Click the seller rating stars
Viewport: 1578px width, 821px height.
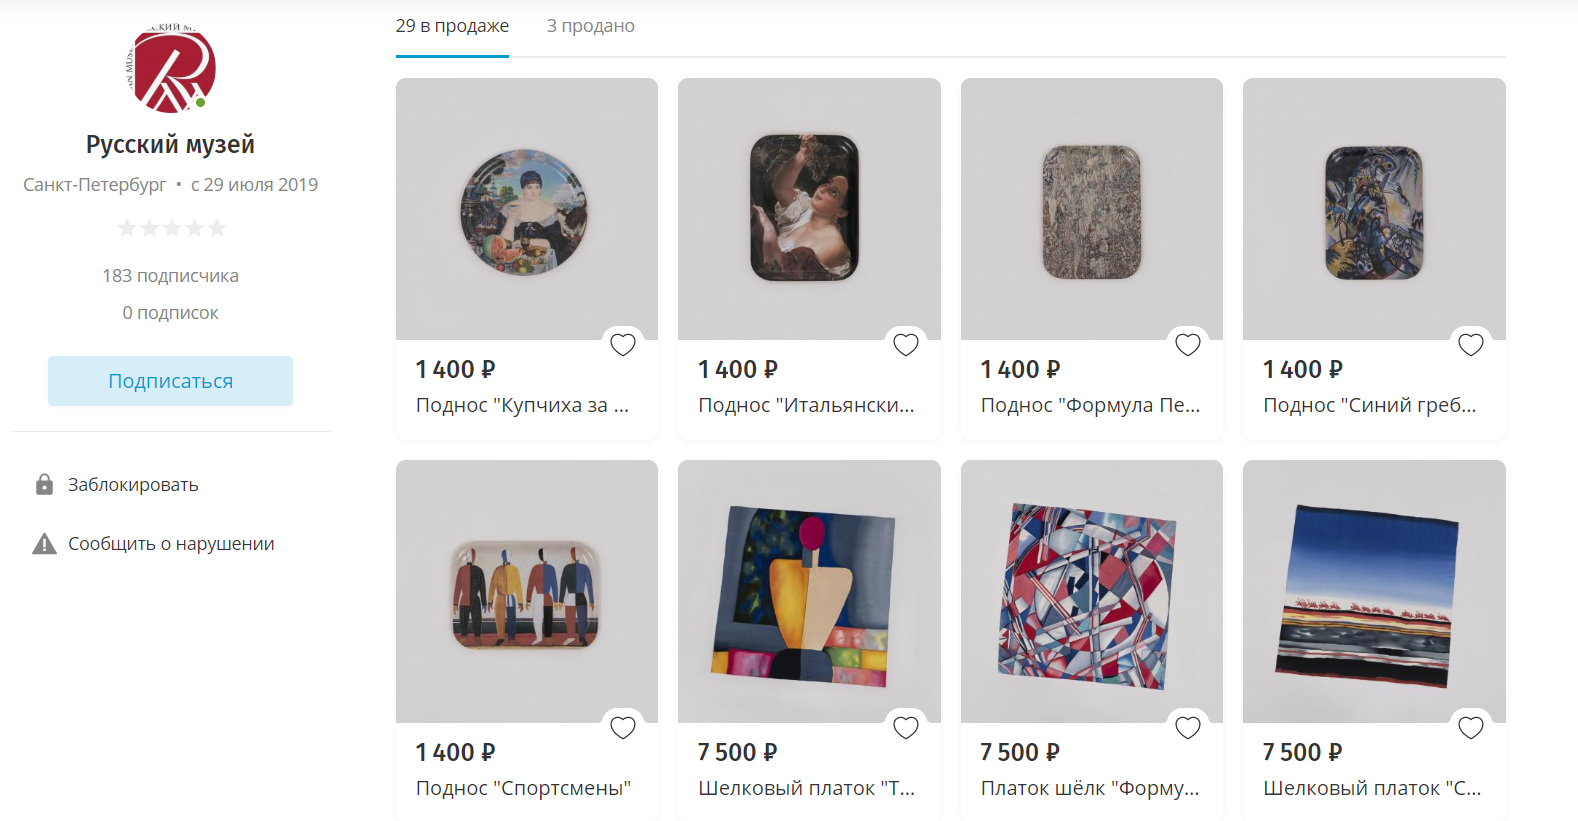click(x=172, y=229)
